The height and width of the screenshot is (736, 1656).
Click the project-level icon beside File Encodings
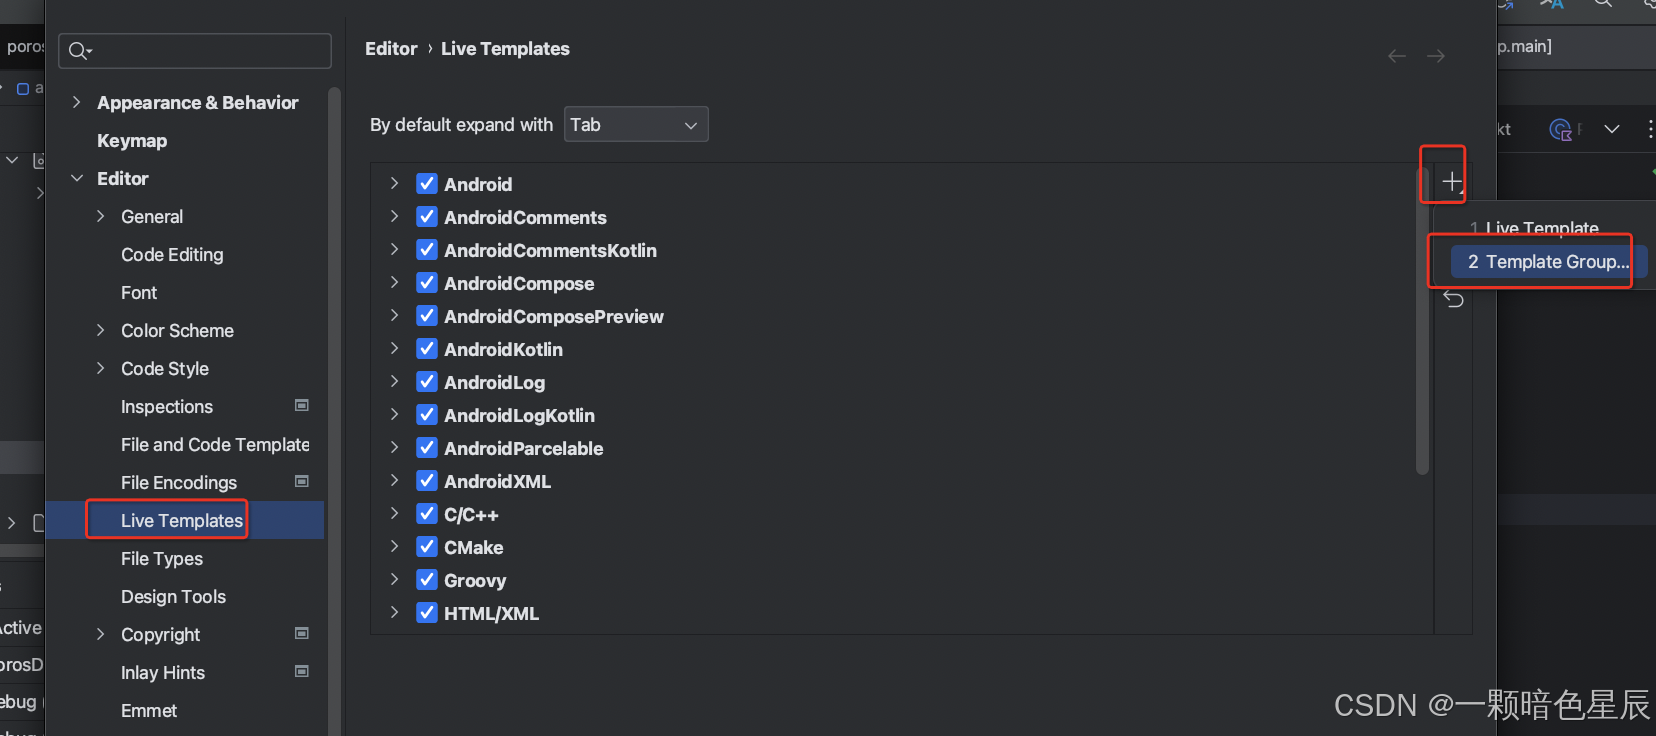pos(302,482)
